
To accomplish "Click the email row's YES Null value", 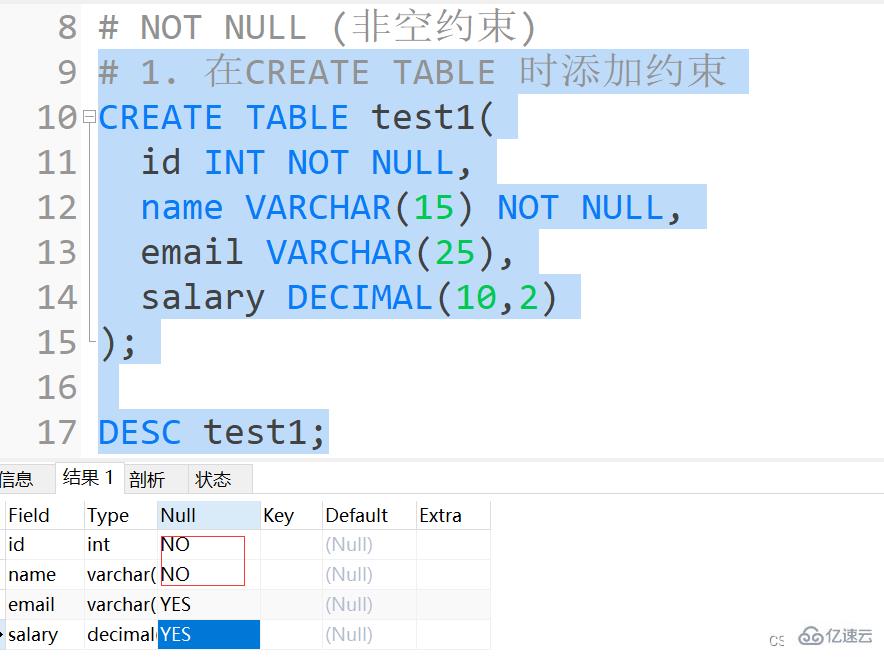I will (x=177, y=604).
